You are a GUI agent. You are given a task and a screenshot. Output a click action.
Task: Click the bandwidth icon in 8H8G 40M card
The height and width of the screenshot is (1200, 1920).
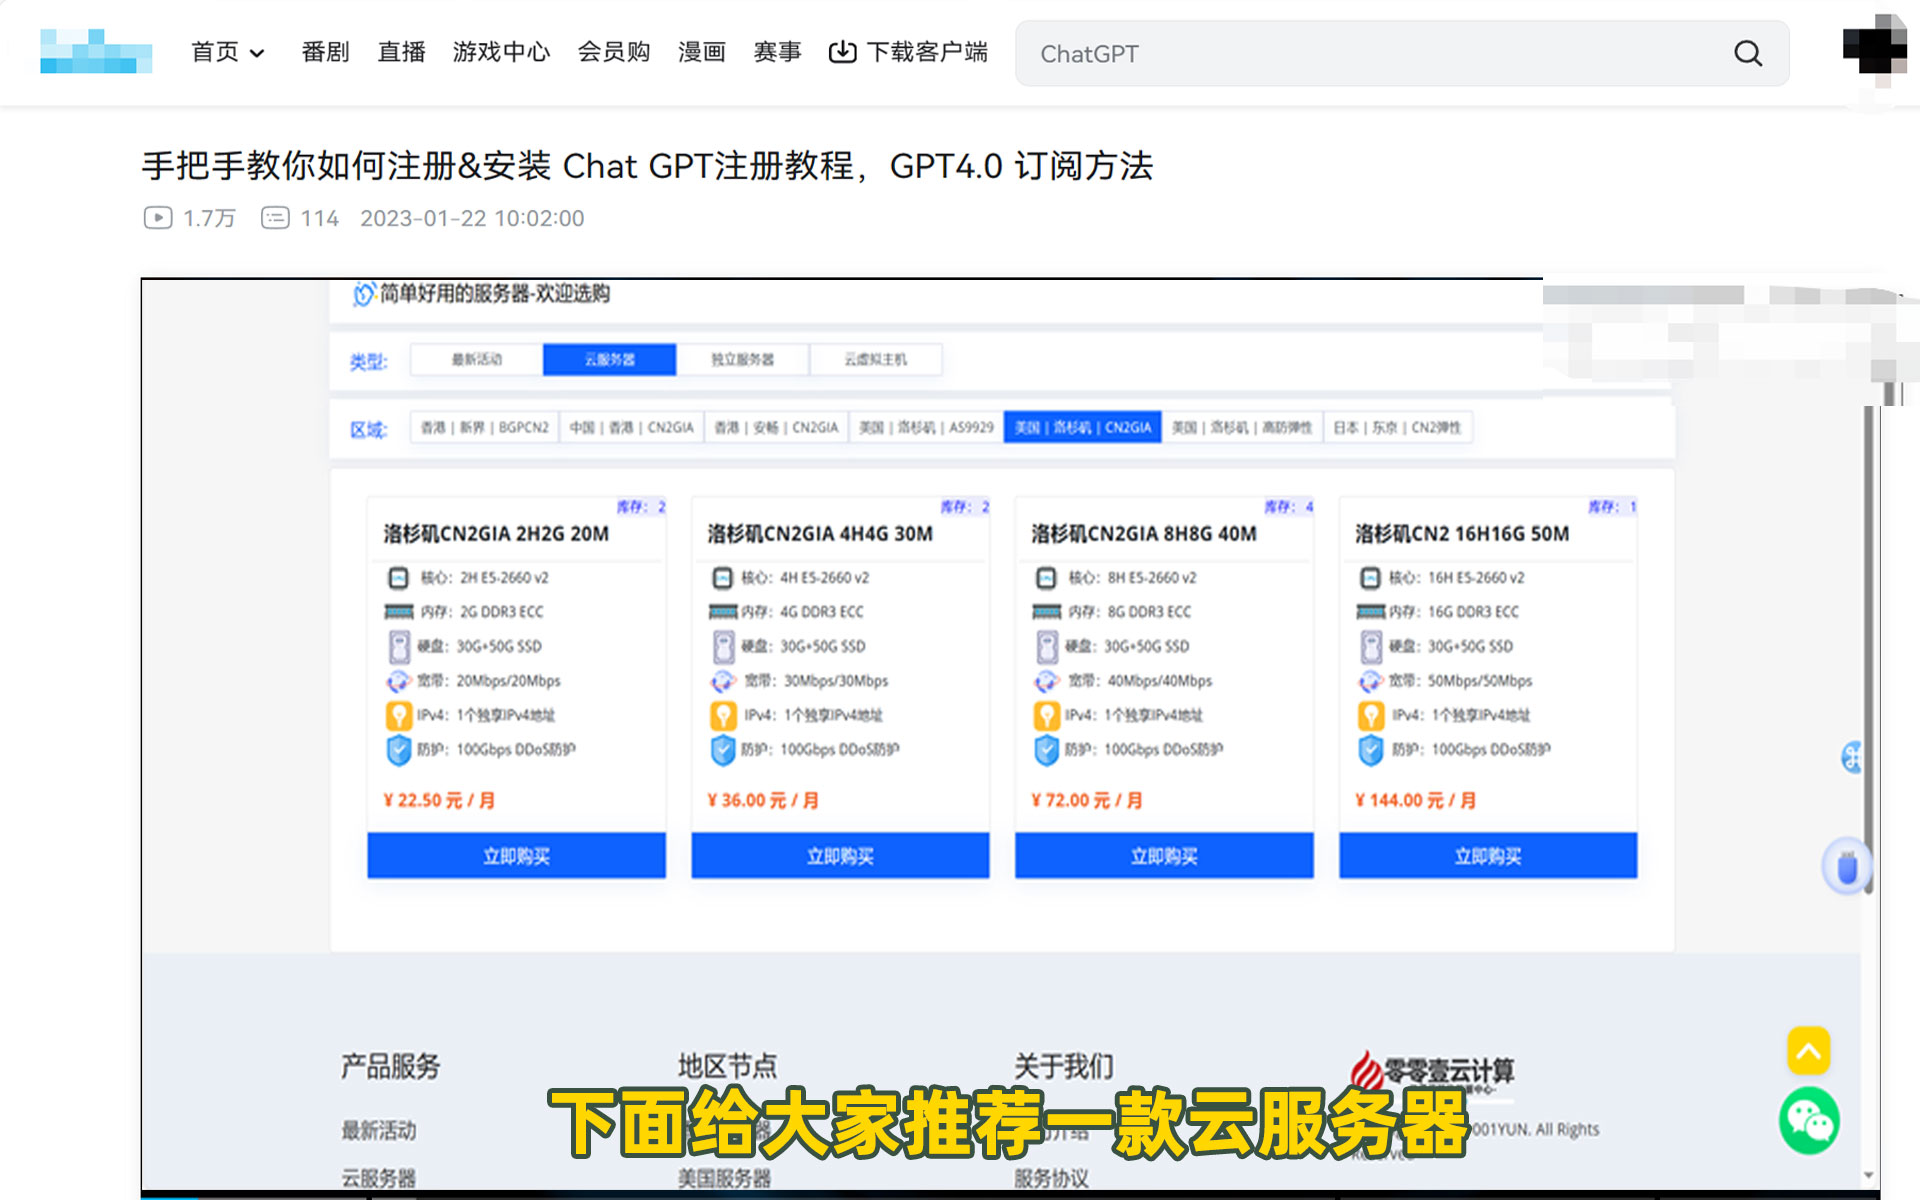tap(1046, 681)
